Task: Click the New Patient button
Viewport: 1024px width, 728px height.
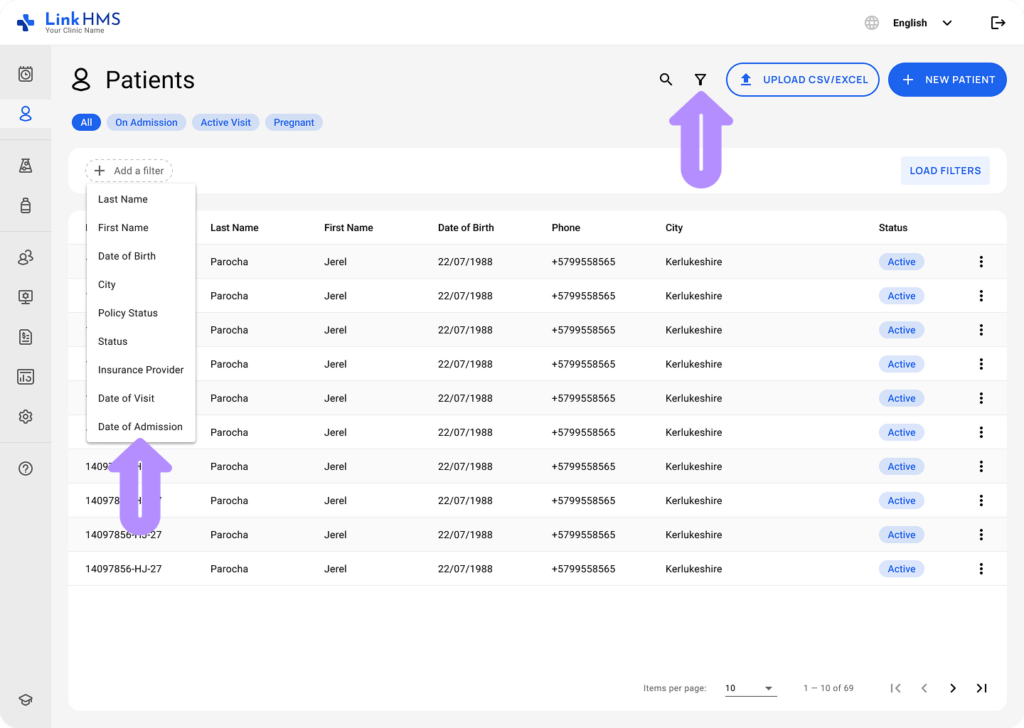Action: pyautogui.click(x=947, y=80)
